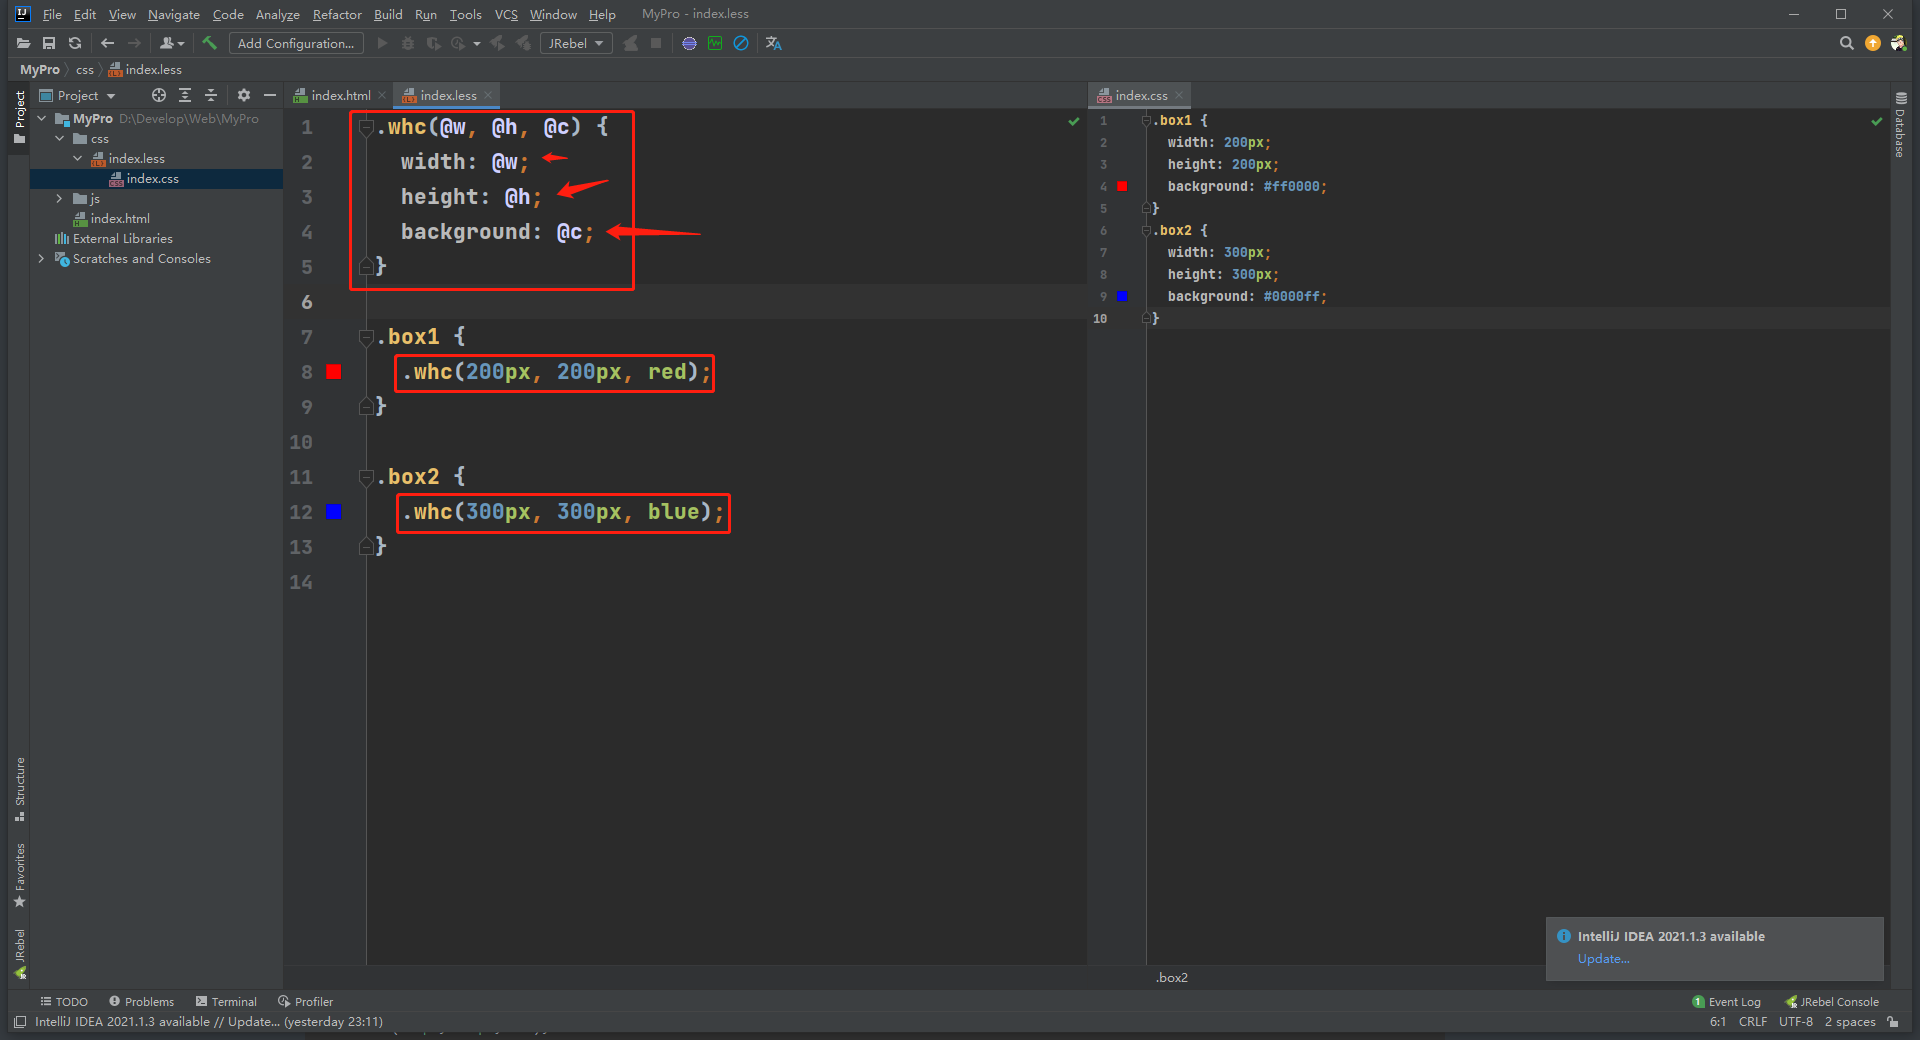Click the green monitor toolbar icon
Viewport: 1920px width, 1040px height.
(x=715, y=43)
